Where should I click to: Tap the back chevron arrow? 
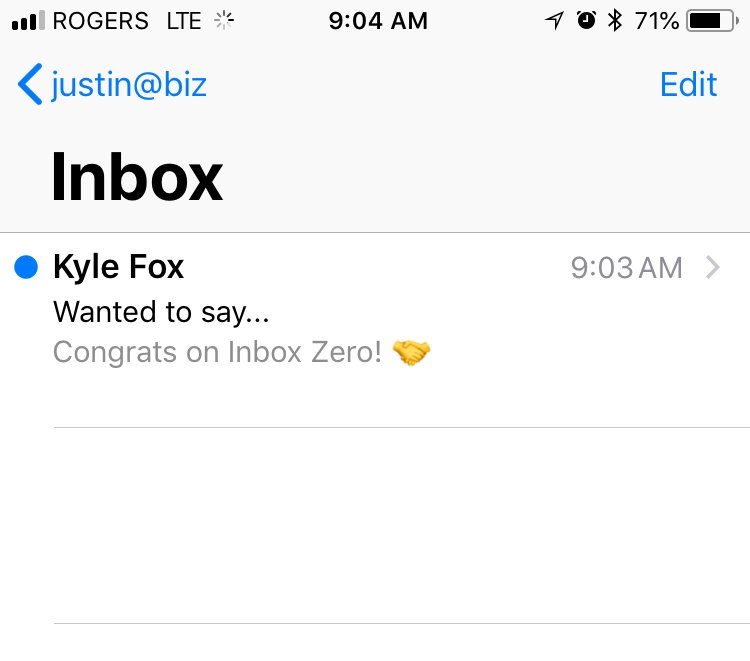(x=30, y=85)
